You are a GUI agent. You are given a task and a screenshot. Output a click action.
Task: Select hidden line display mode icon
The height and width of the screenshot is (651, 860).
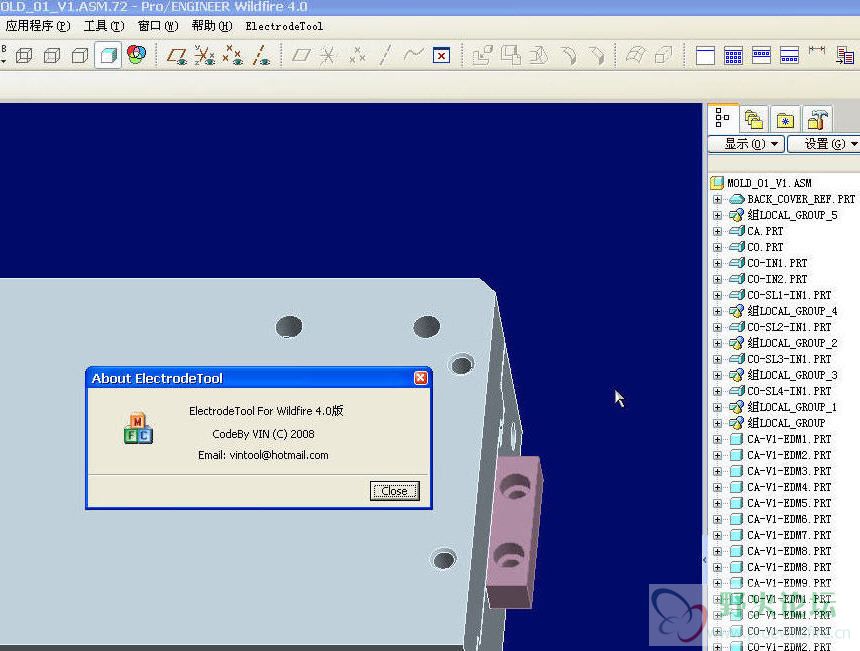click(52, 55)
